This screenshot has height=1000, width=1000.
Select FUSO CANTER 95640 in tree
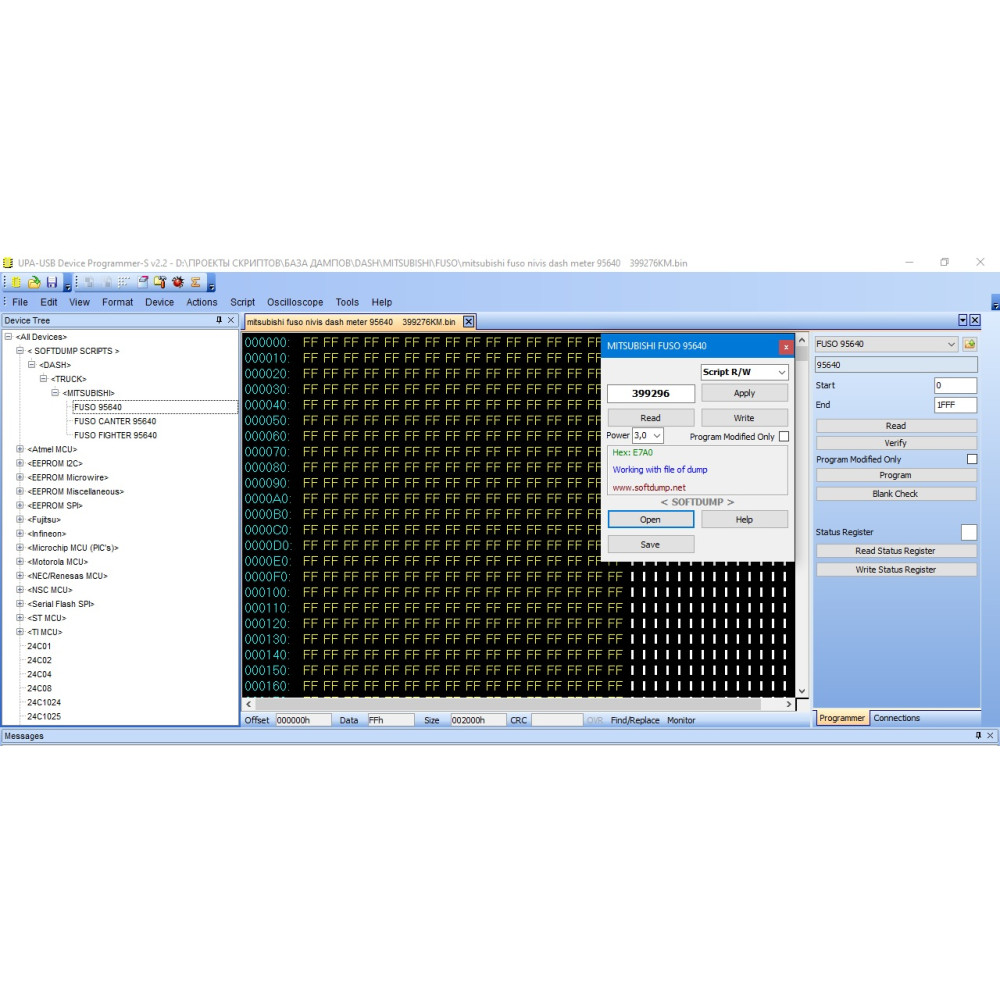[x=115, y=421]
